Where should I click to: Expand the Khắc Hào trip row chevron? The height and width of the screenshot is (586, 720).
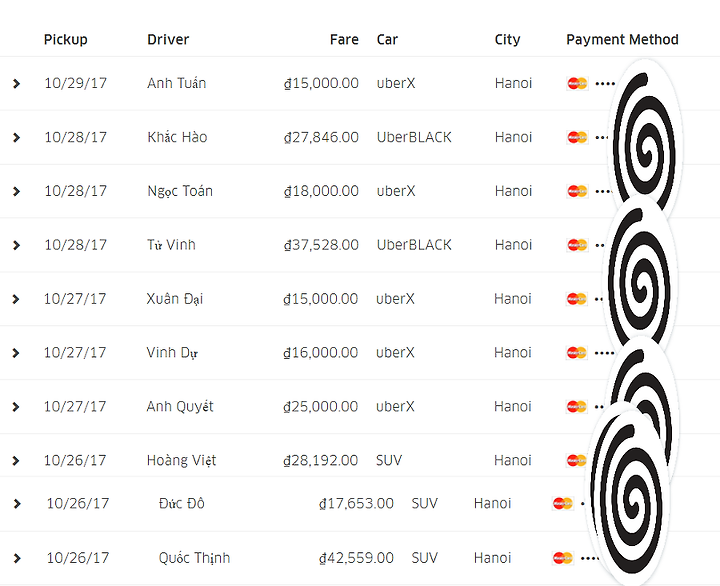[x=17, y=137]
